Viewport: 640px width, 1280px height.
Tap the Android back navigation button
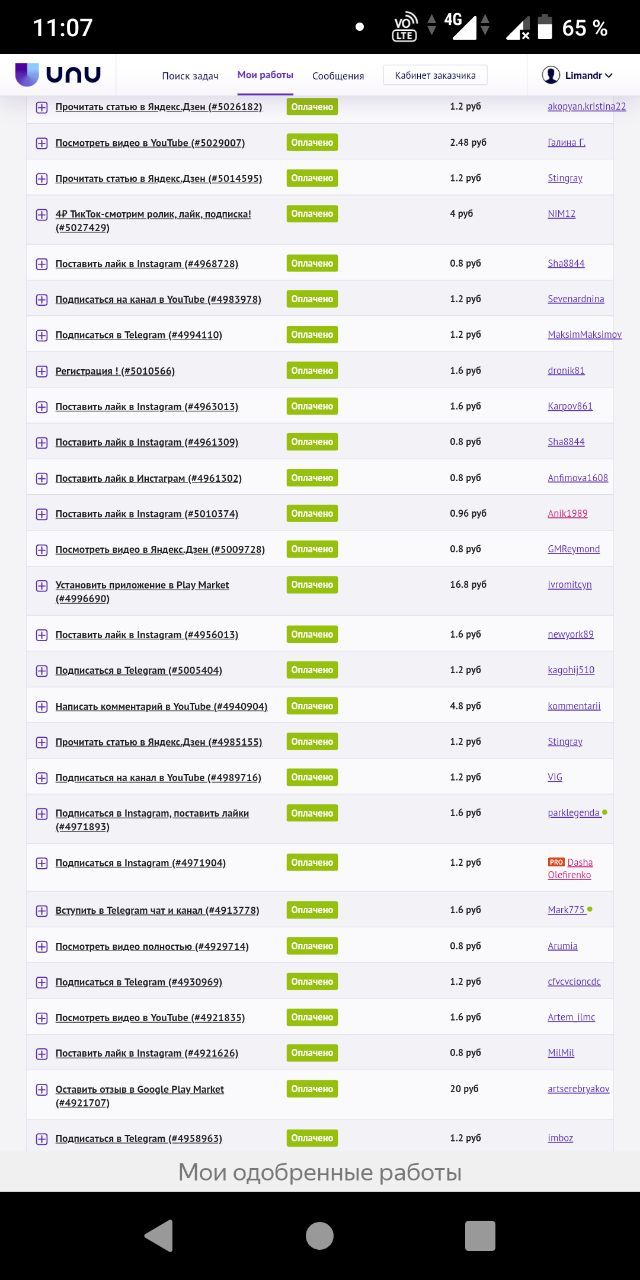[159, 1235]
